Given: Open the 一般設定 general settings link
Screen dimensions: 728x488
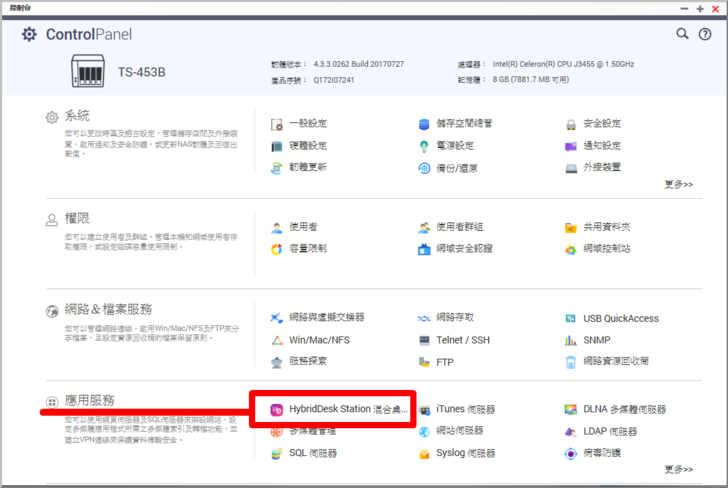Looking at the screenshot, I should (x=307, y=124).
